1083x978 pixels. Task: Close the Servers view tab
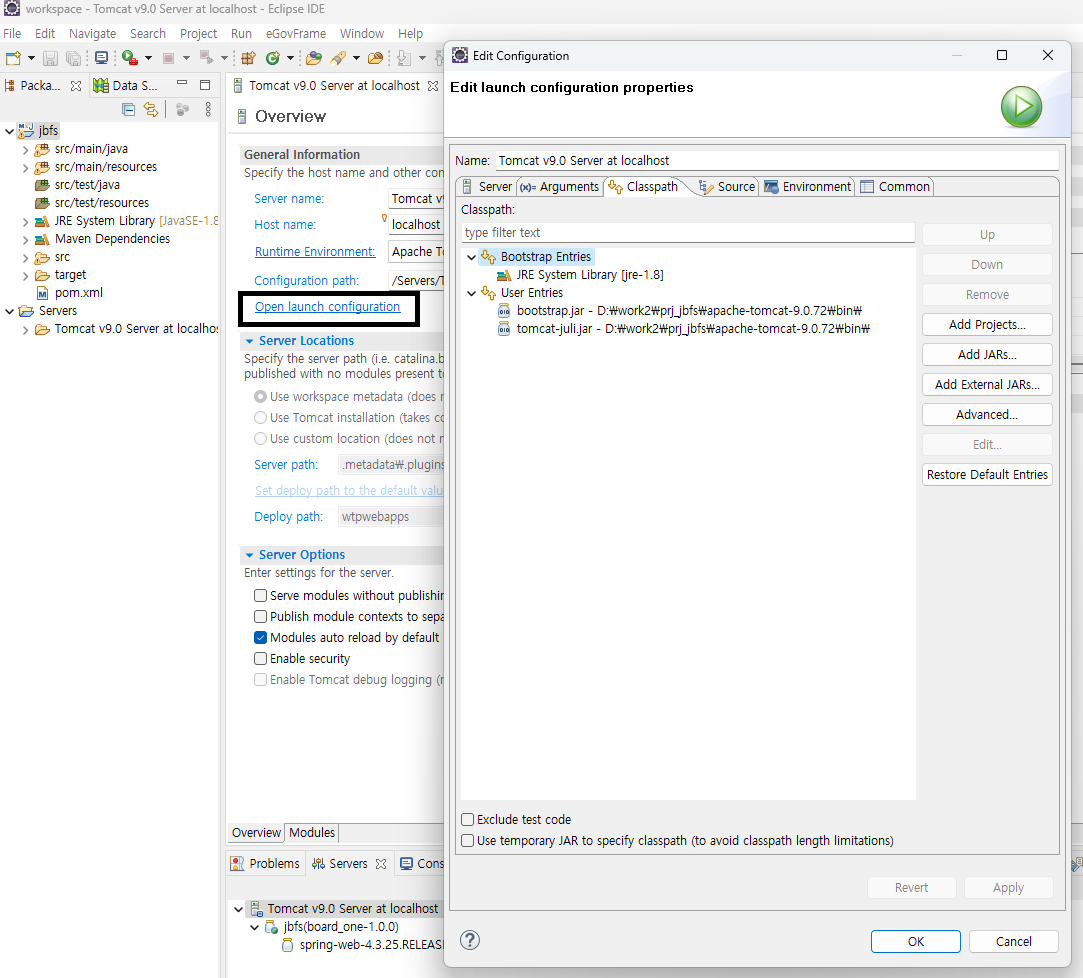(x=381, y=864)
